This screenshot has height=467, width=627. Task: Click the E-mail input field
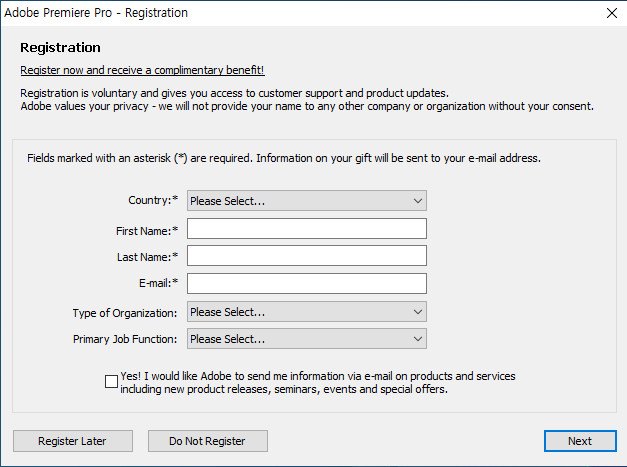tap(307, 283)
